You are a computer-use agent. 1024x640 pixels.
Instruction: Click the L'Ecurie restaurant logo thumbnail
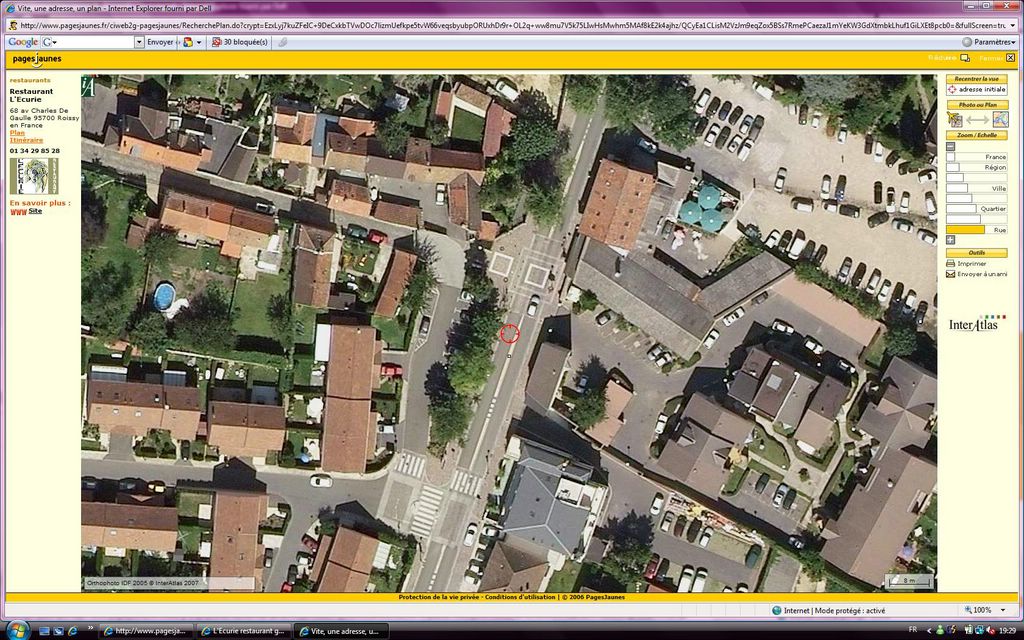tap(33, 175)
